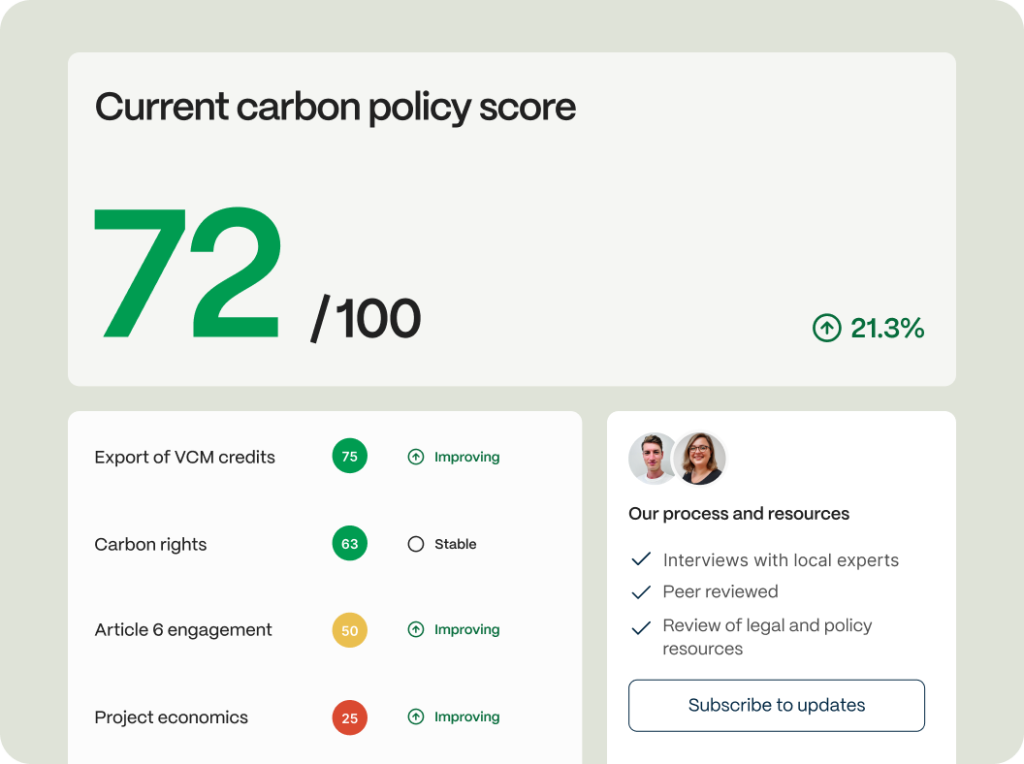
Task: Expand the Export of VCM credits row
Action: (x=184, y=457)
